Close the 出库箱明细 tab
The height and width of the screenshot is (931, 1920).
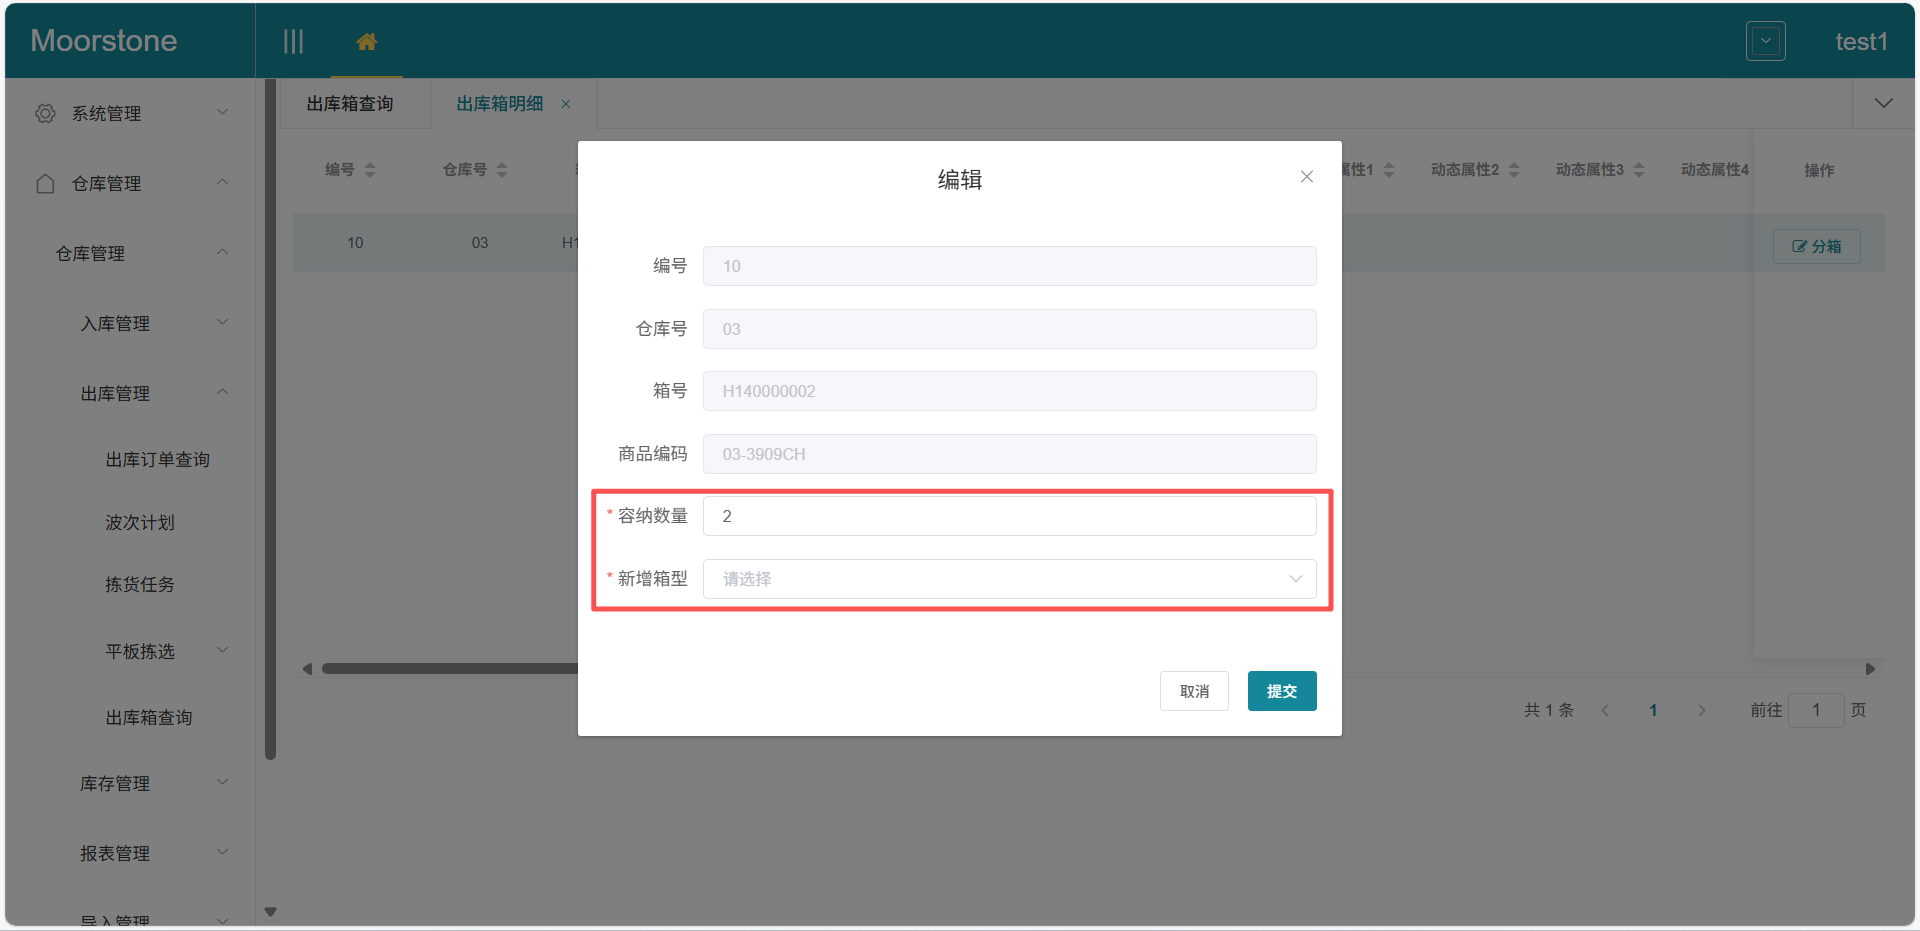[x=566, y=103]
